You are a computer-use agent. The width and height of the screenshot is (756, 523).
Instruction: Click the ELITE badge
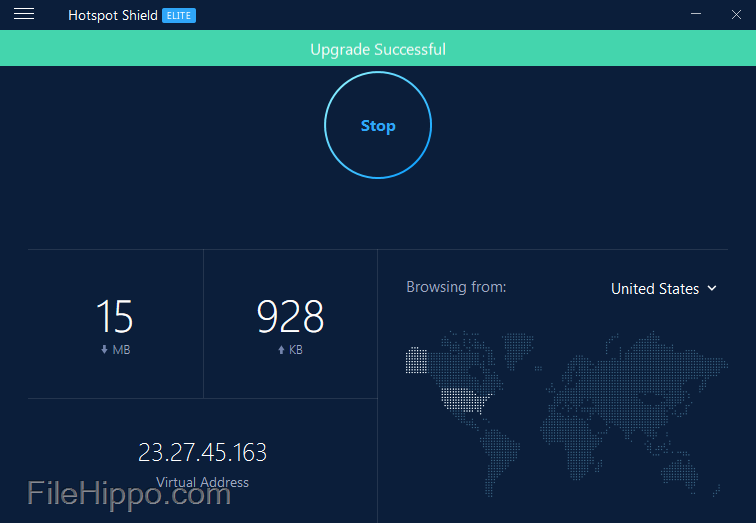179,15
